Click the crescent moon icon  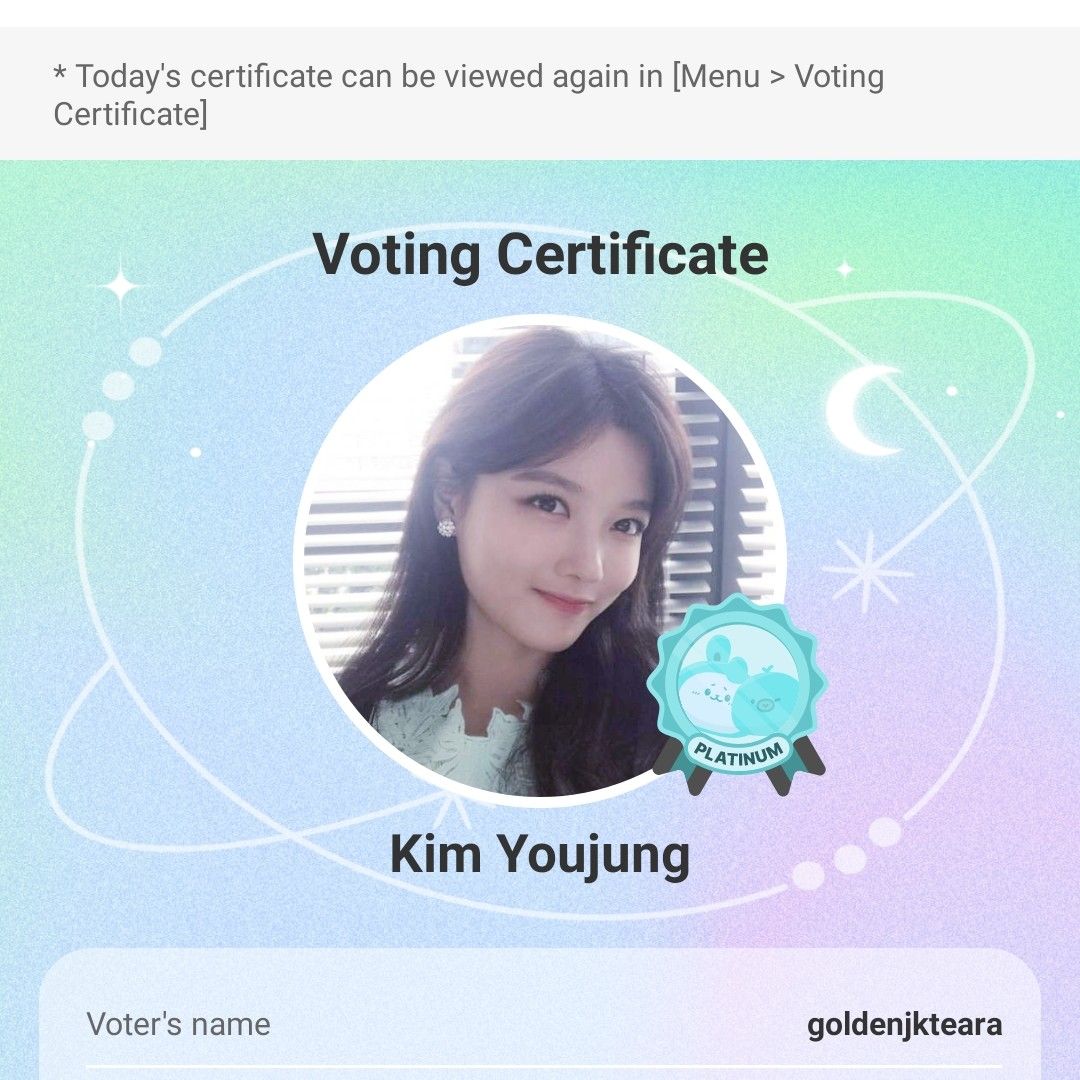864,411
